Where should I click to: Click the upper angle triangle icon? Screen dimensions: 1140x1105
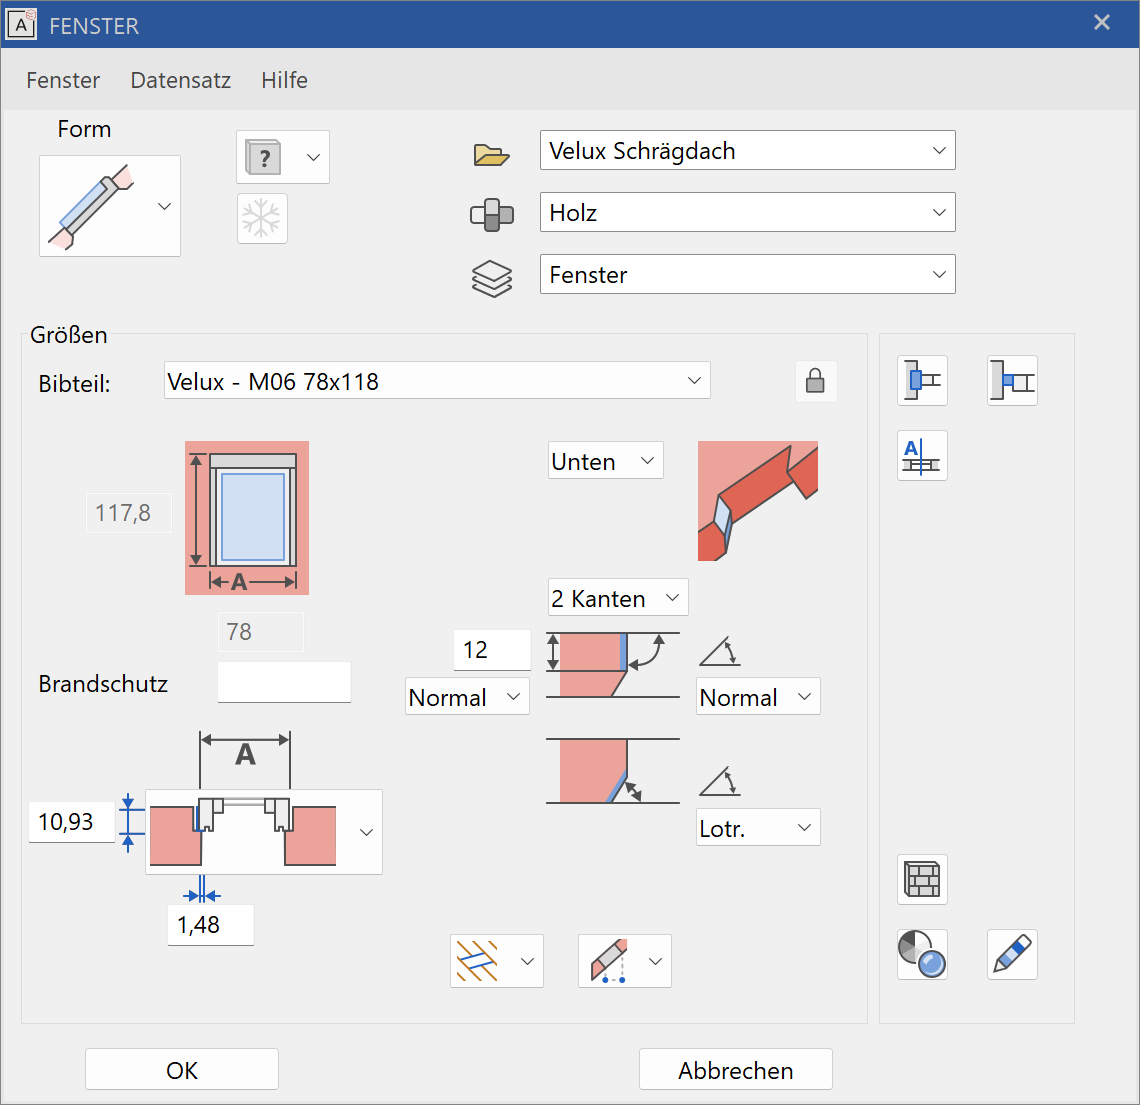click(x=720, y=651)
